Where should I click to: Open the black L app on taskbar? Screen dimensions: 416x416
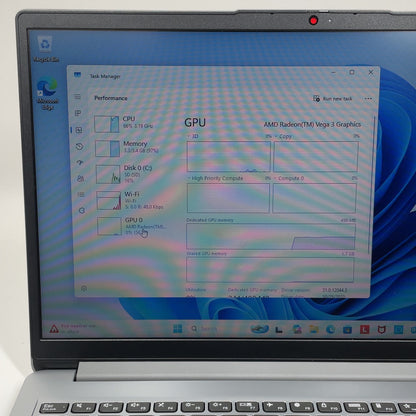pyautogui.click(x=279, y=330)
